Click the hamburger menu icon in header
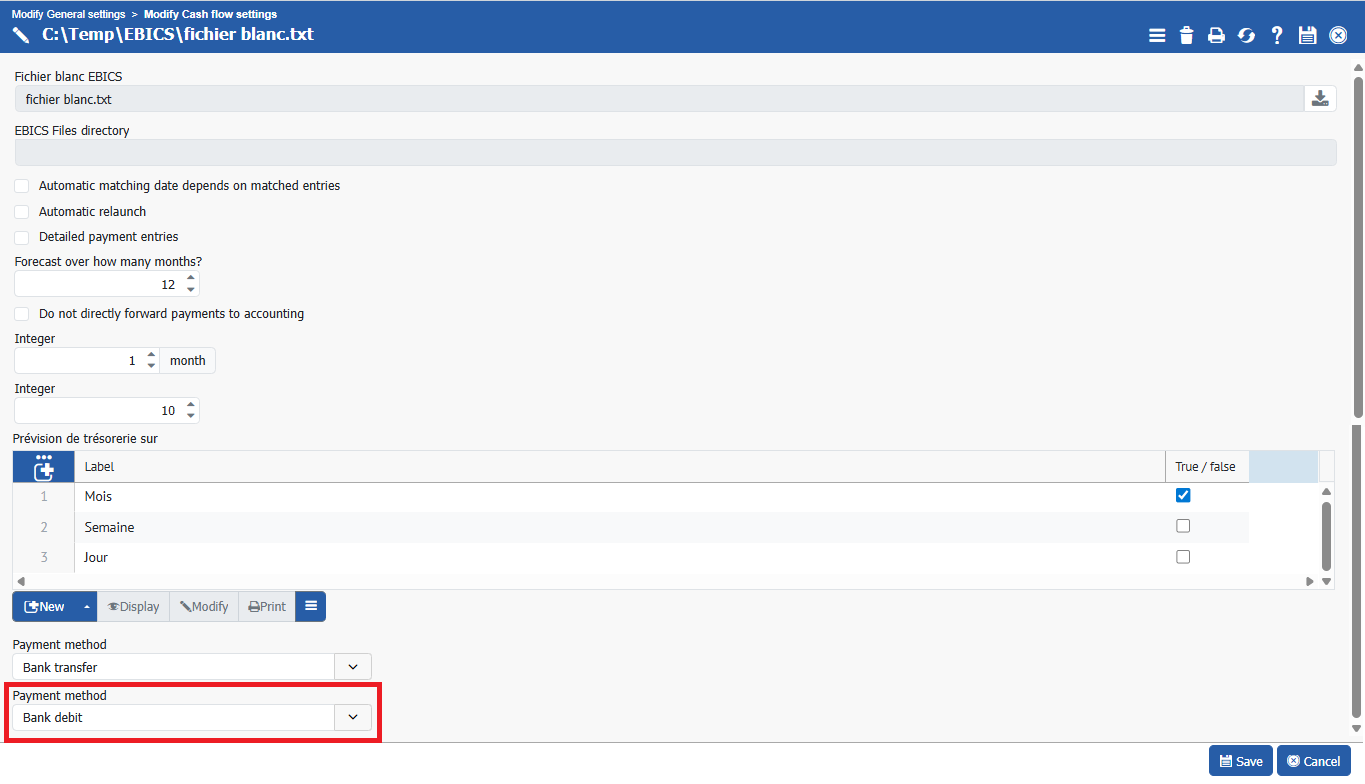 click(x=1157, y=36)
